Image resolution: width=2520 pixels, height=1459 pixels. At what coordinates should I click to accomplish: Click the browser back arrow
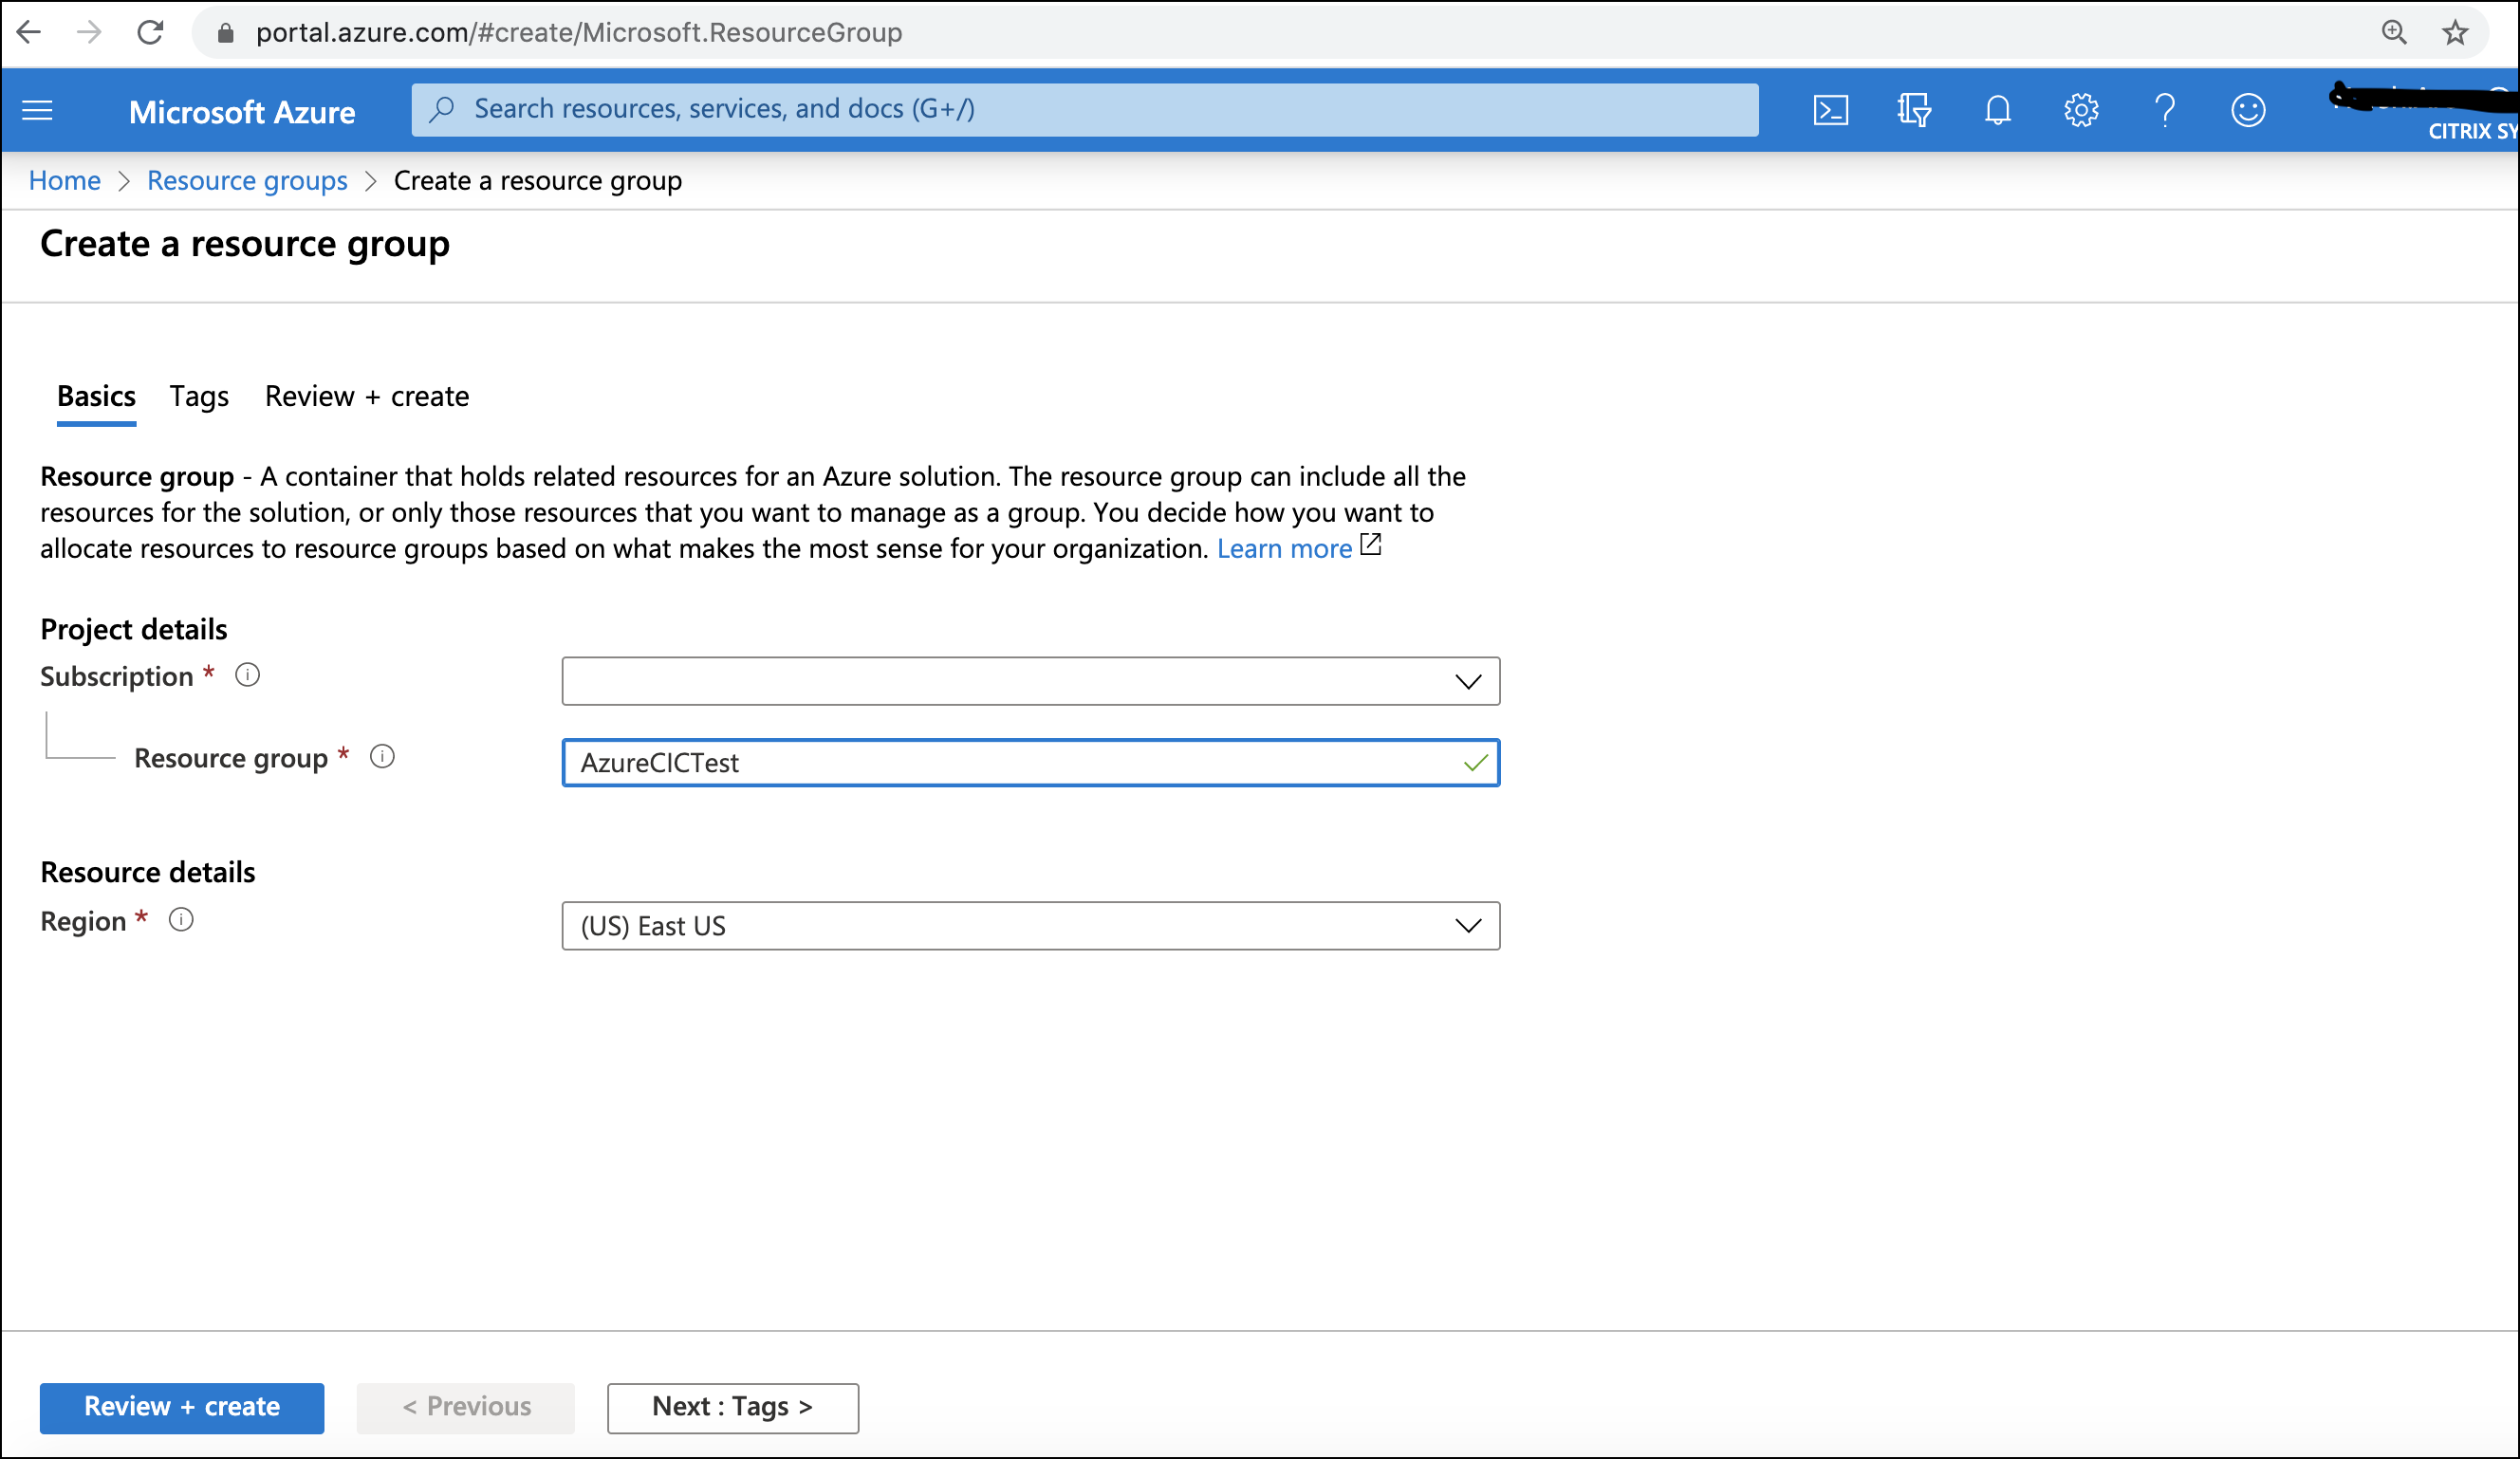[x=29, y=32]
